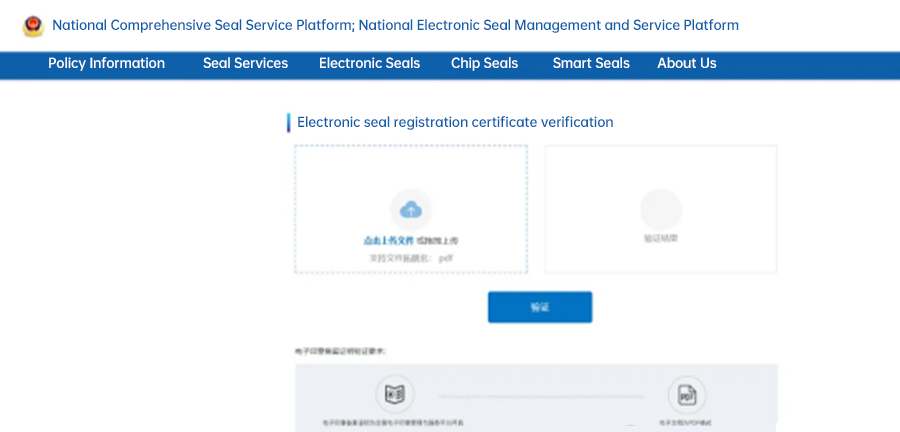Navigate to Smart Seals
Screen dimensions: 900x432
(591, 63)
